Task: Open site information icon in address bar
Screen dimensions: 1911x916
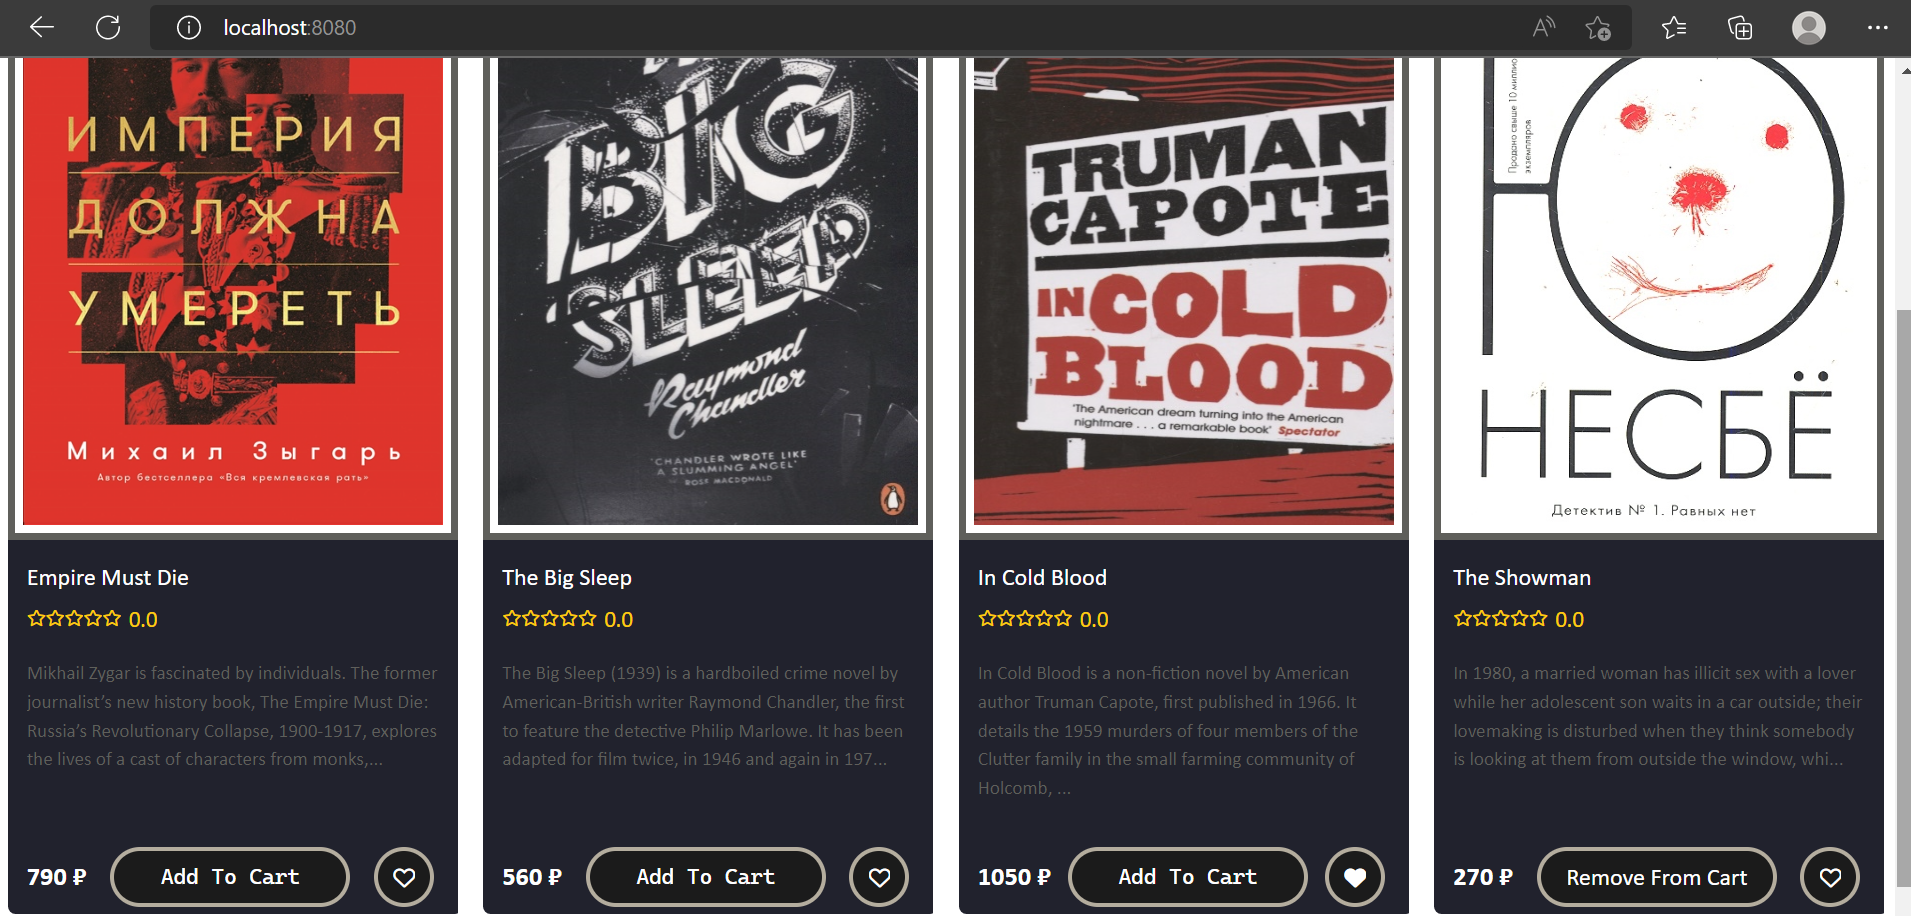Action: tap(189, 27)
